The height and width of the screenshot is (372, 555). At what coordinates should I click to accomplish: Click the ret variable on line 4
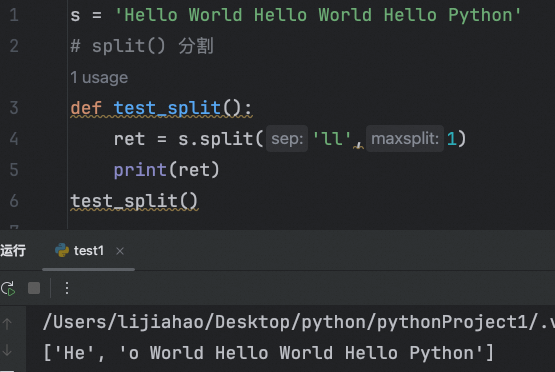tap(129, 139)
